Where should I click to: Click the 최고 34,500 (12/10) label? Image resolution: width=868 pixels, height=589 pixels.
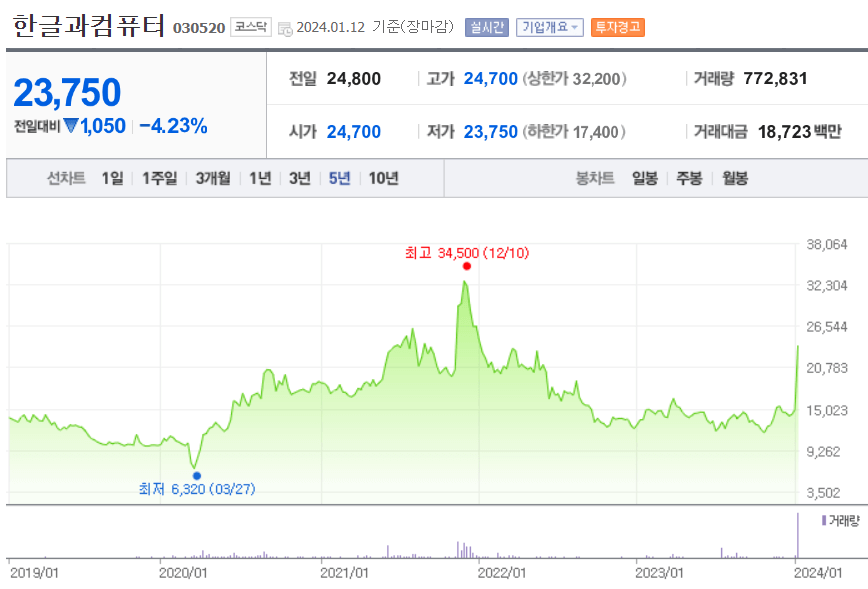467,253
